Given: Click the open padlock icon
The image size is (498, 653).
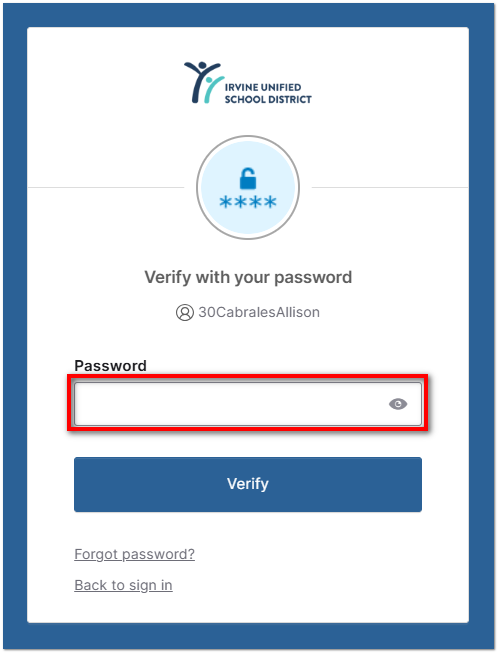Looking at the screenshot, I should (248, 178).
